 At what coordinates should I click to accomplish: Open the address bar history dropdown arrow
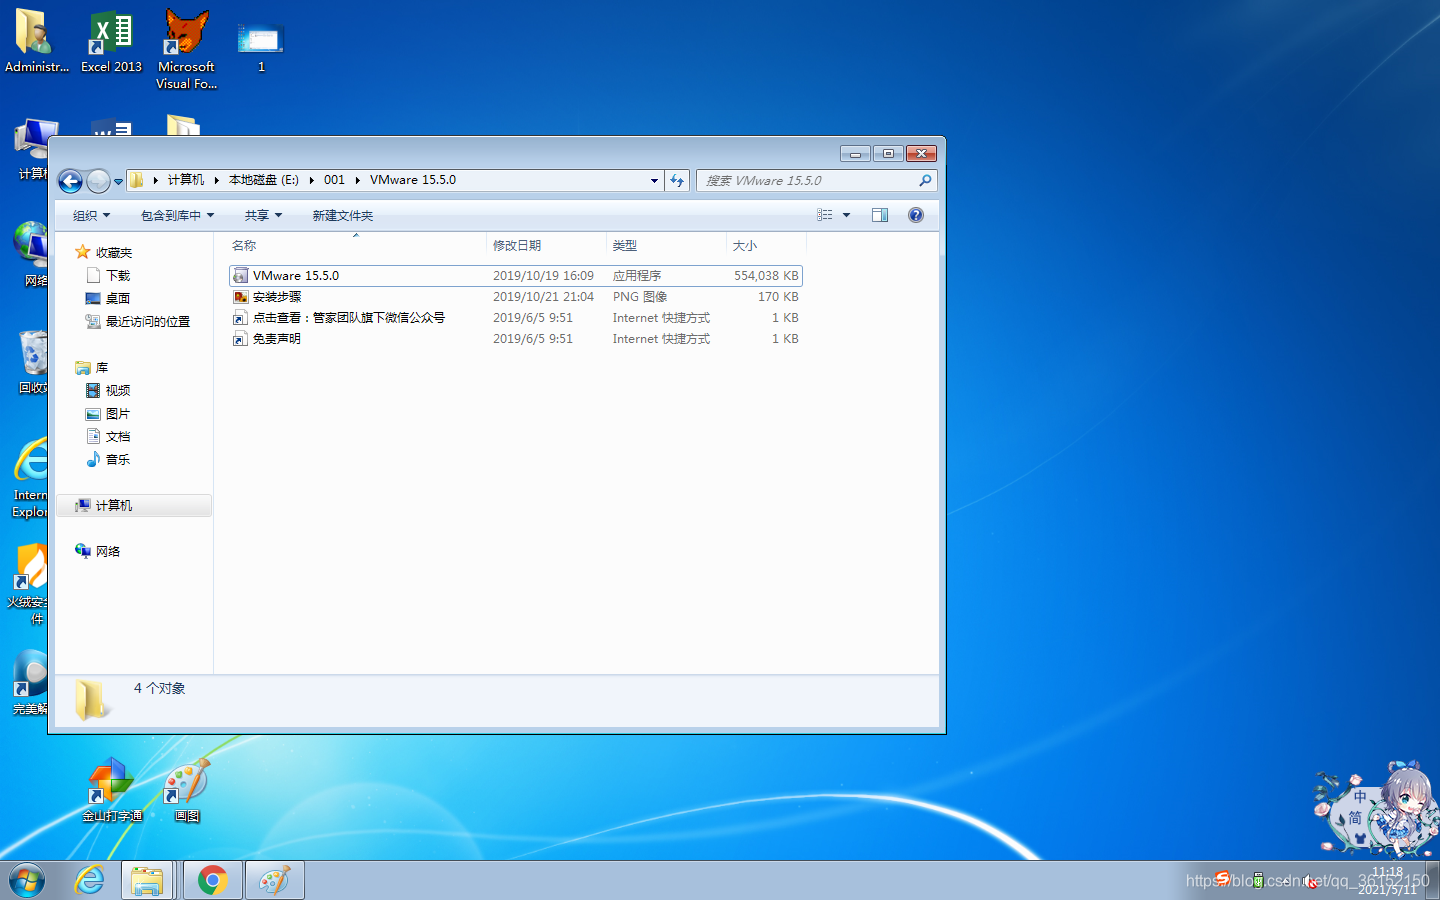point(654,181)
